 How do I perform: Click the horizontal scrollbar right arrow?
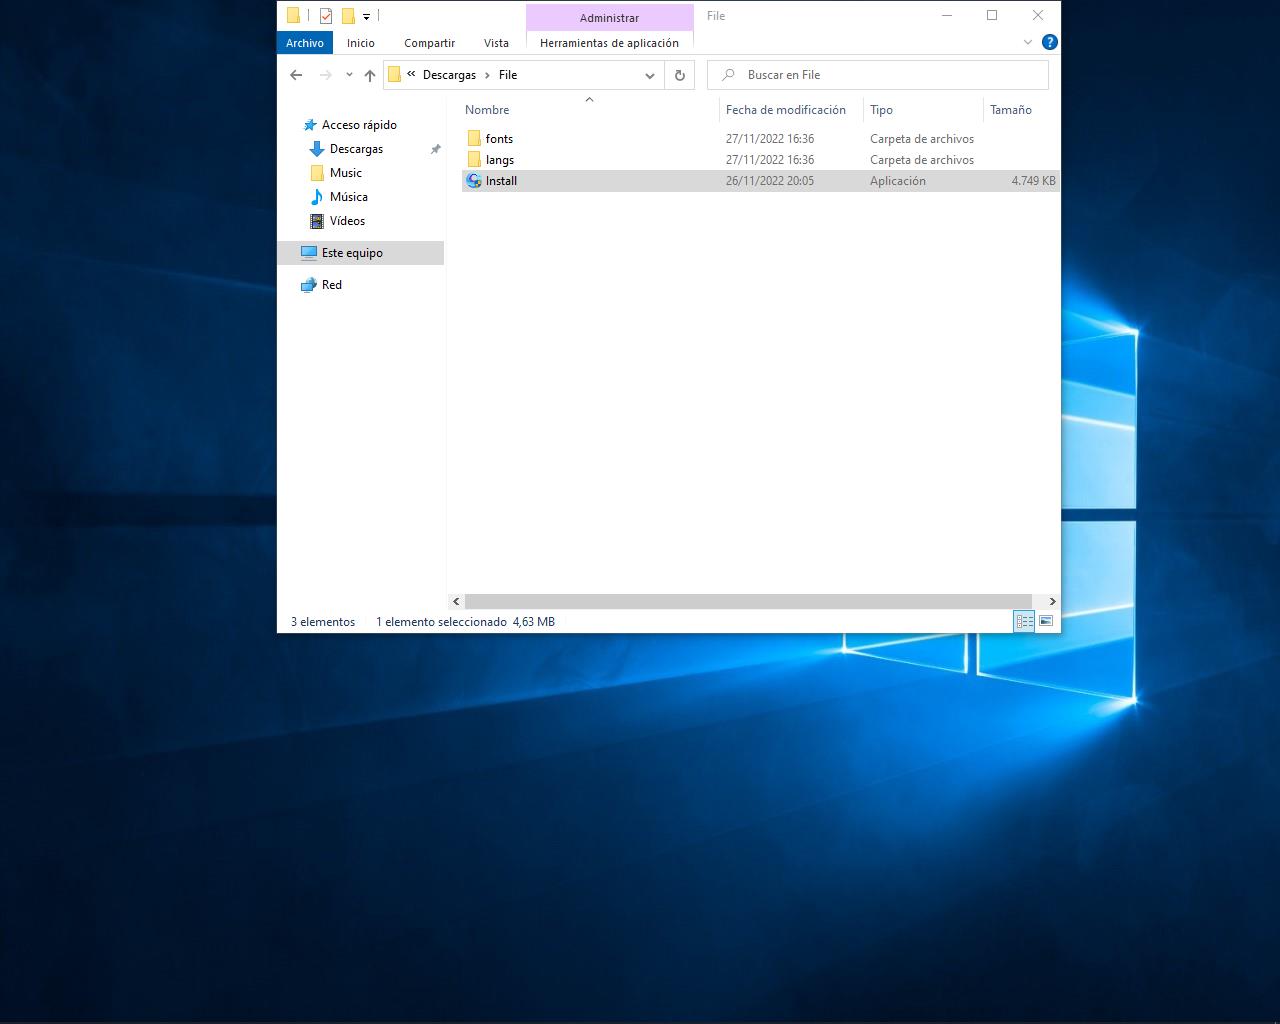click(x=1052, y=601)
